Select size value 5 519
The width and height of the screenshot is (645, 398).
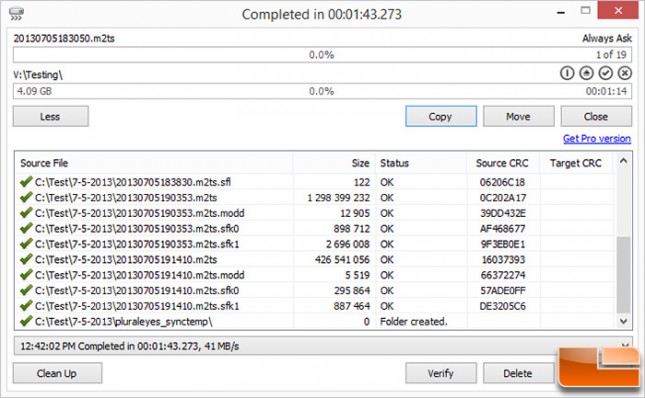click(357, 275)
